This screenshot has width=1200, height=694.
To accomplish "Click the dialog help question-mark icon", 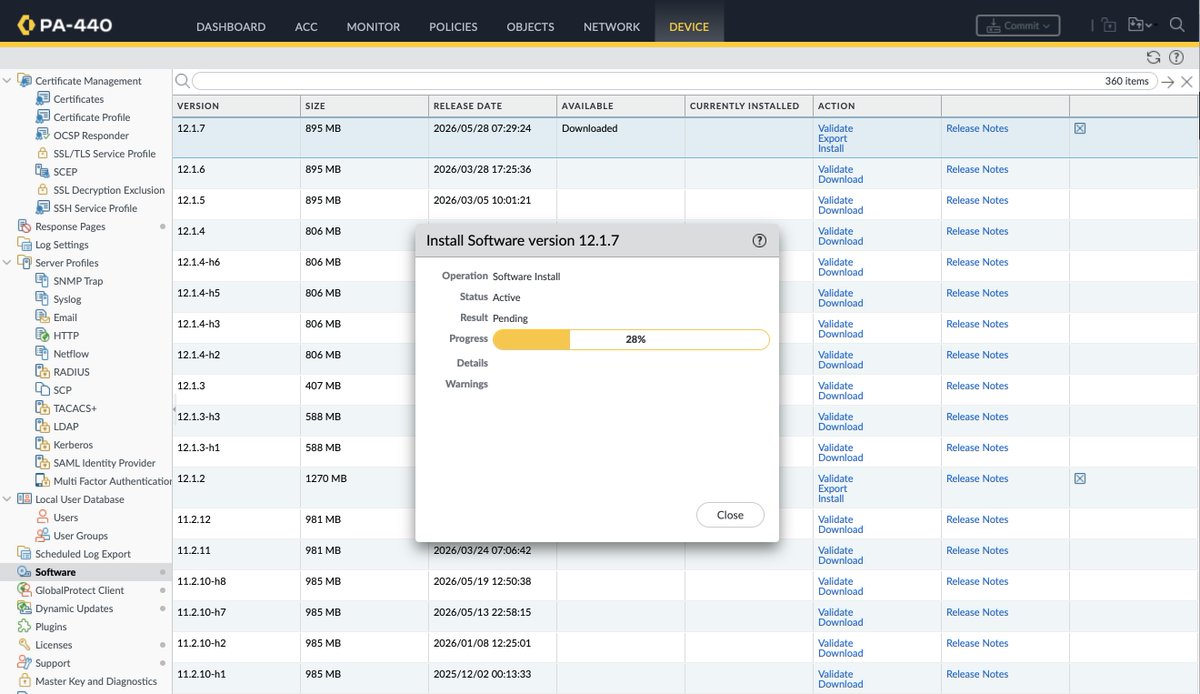I will coord(759,240).
